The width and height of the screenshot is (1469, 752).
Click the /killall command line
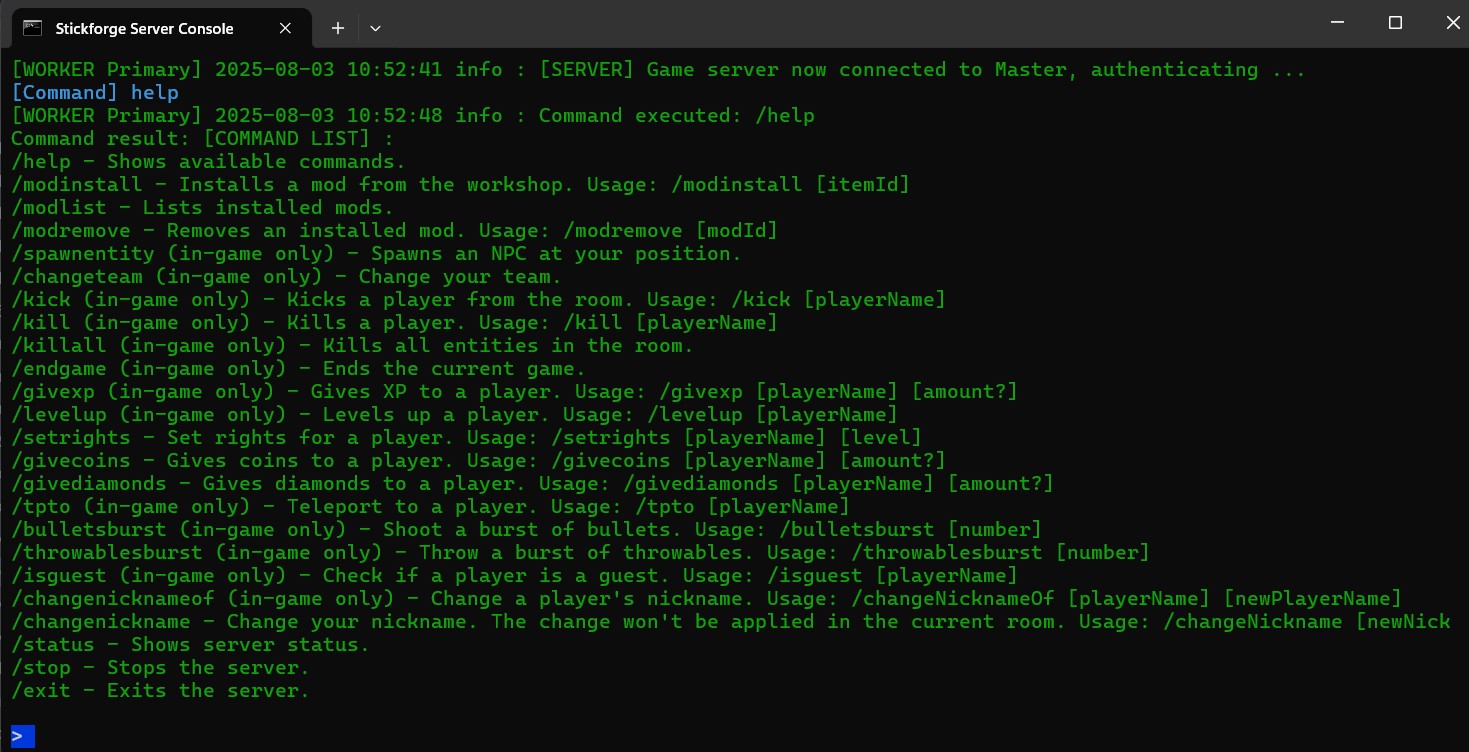[x=352, y=346]
